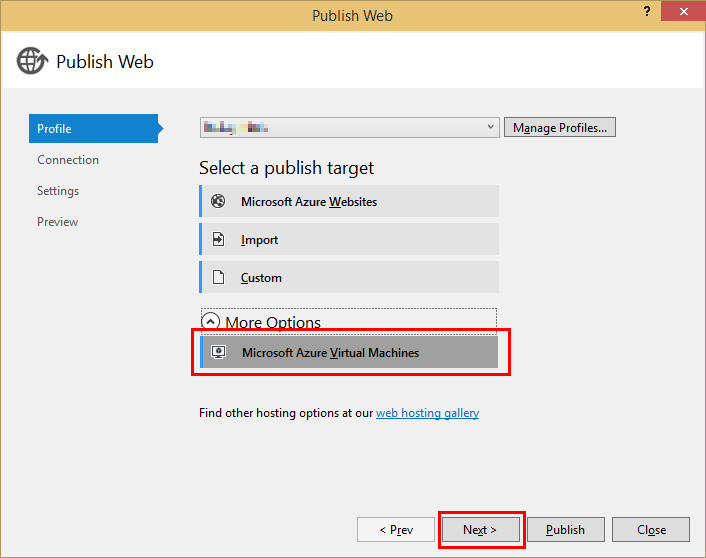Select Microsoft Azure Websites target

[x=349, y=201]
